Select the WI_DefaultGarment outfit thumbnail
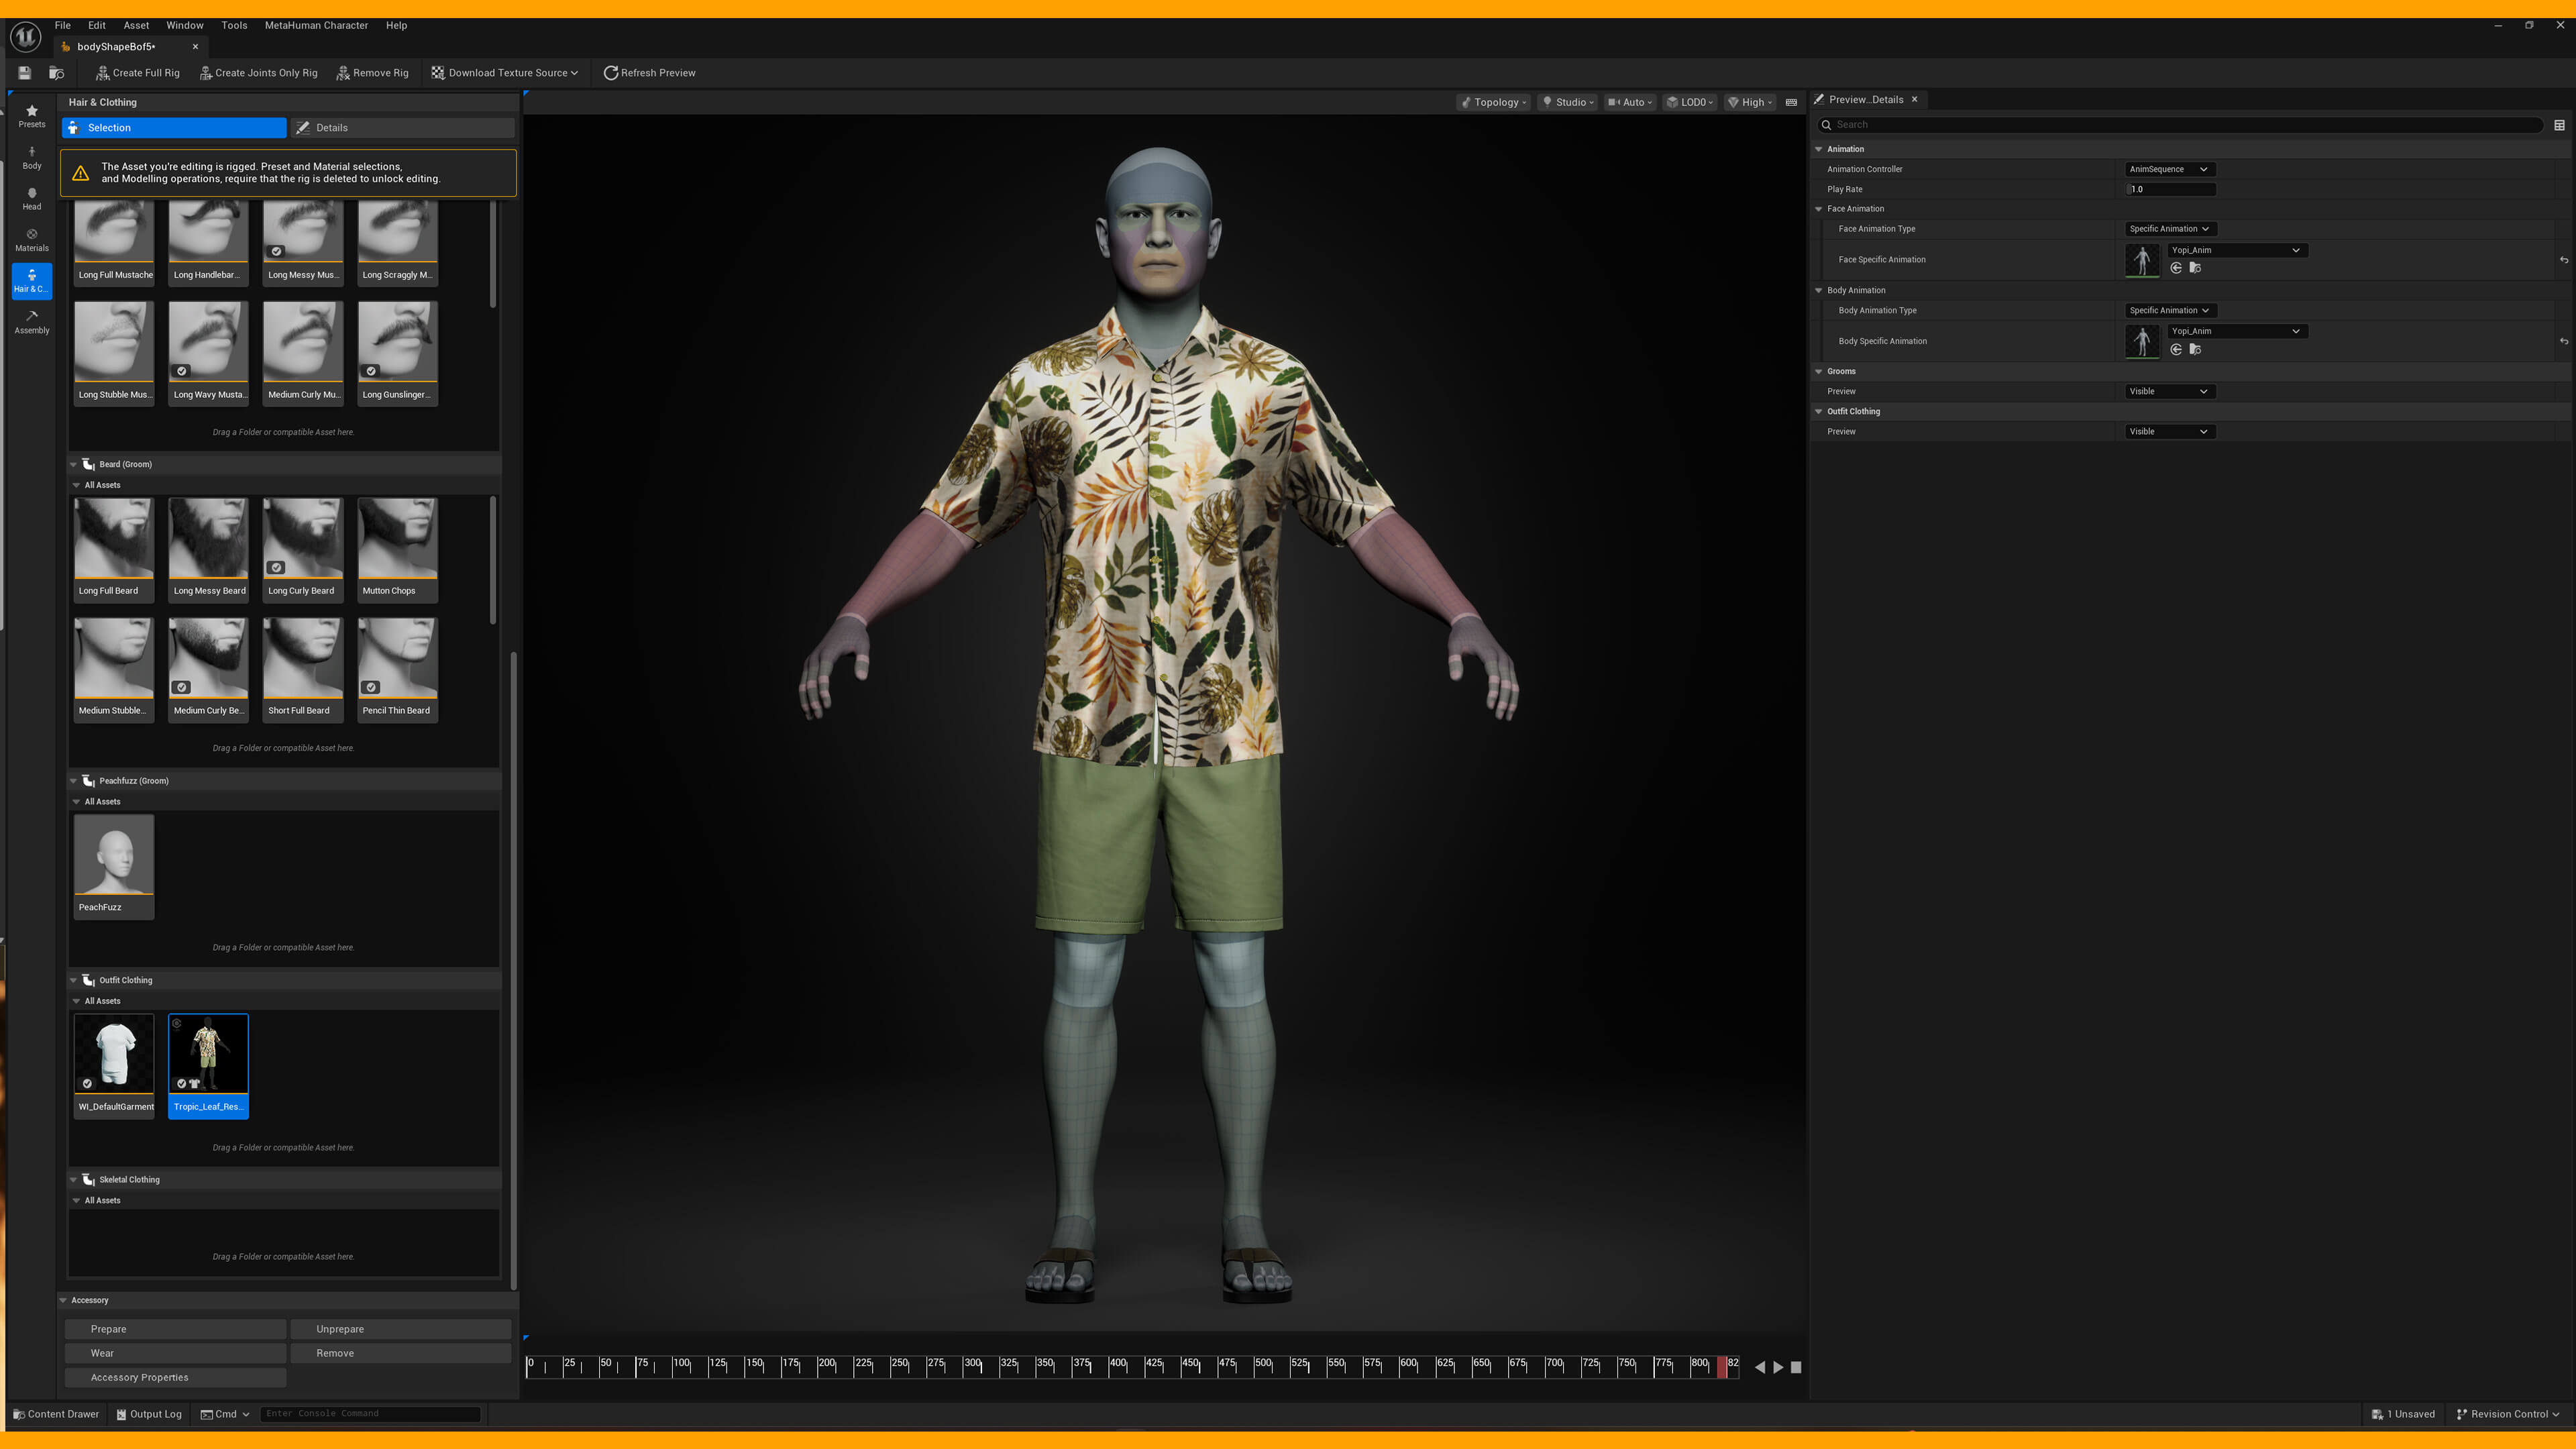This screenshot has height=1449, width=2576. [114, 1065]
